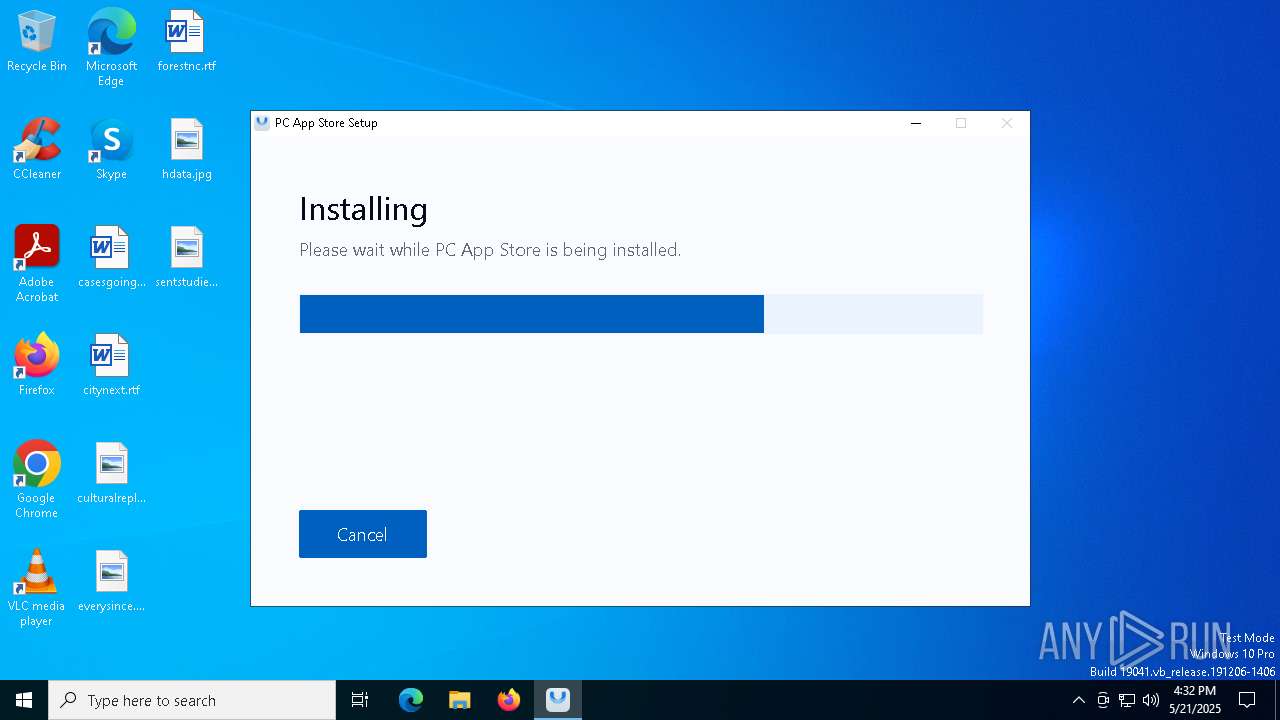
Task: Open the Action Center notifications
Action: (1247, 700)
